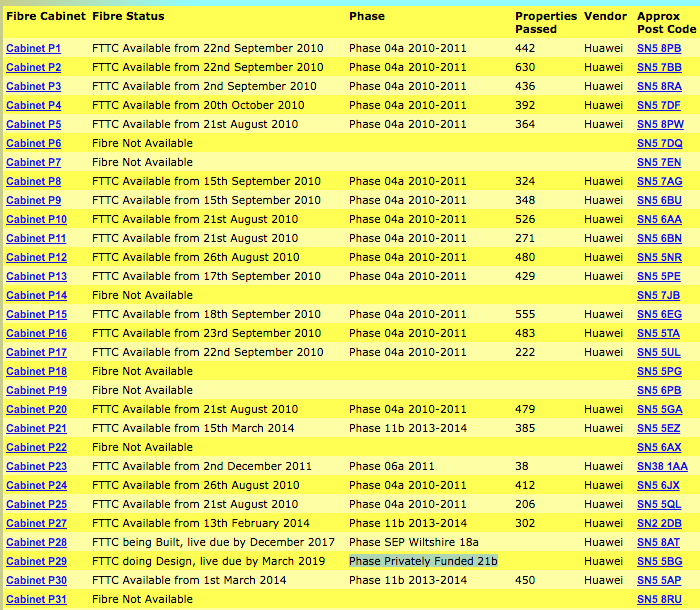Open the Cabinet P15 link

click(37, 314)
